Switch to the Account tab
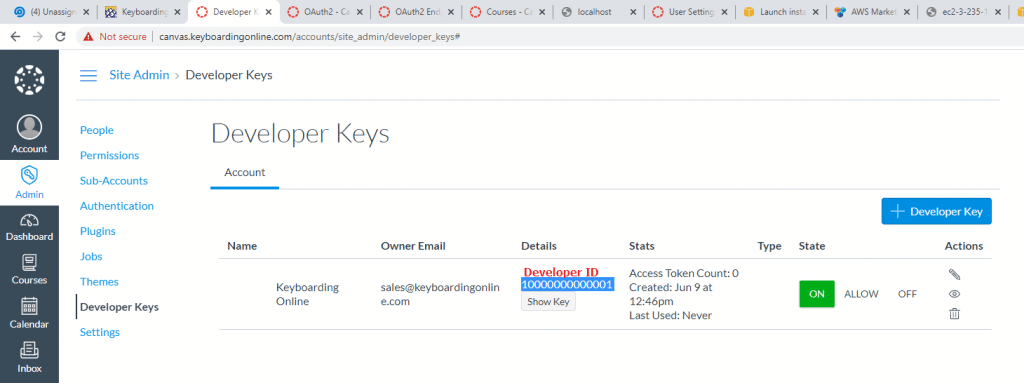The image size is (1024, 383). click(x=245, y=173)
